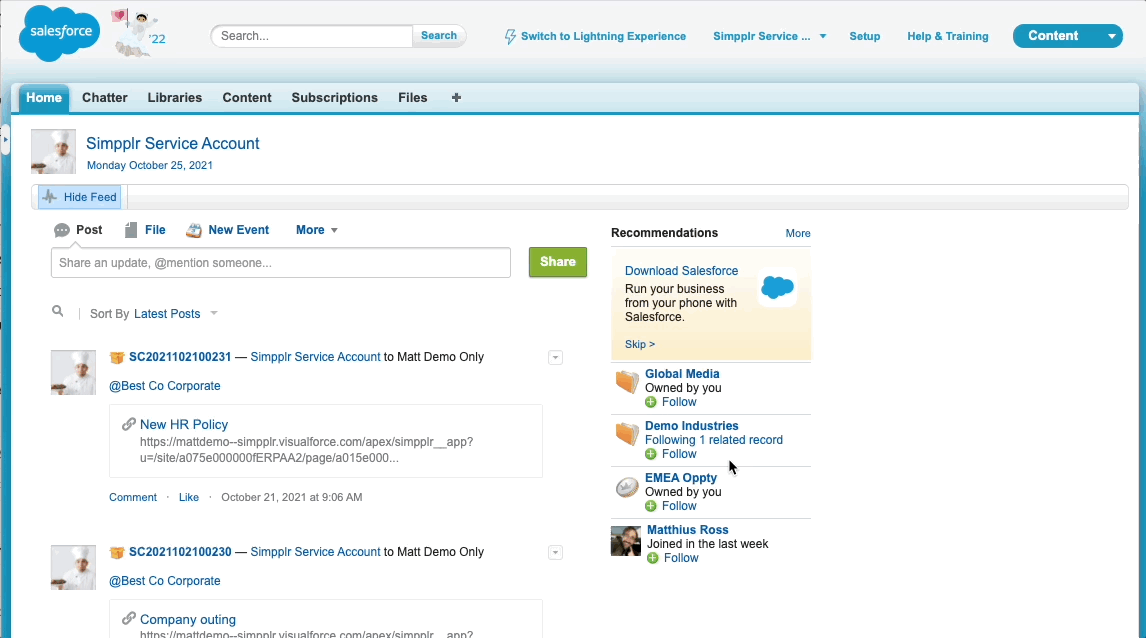Open the Subscriptions tab

(335, 98)
